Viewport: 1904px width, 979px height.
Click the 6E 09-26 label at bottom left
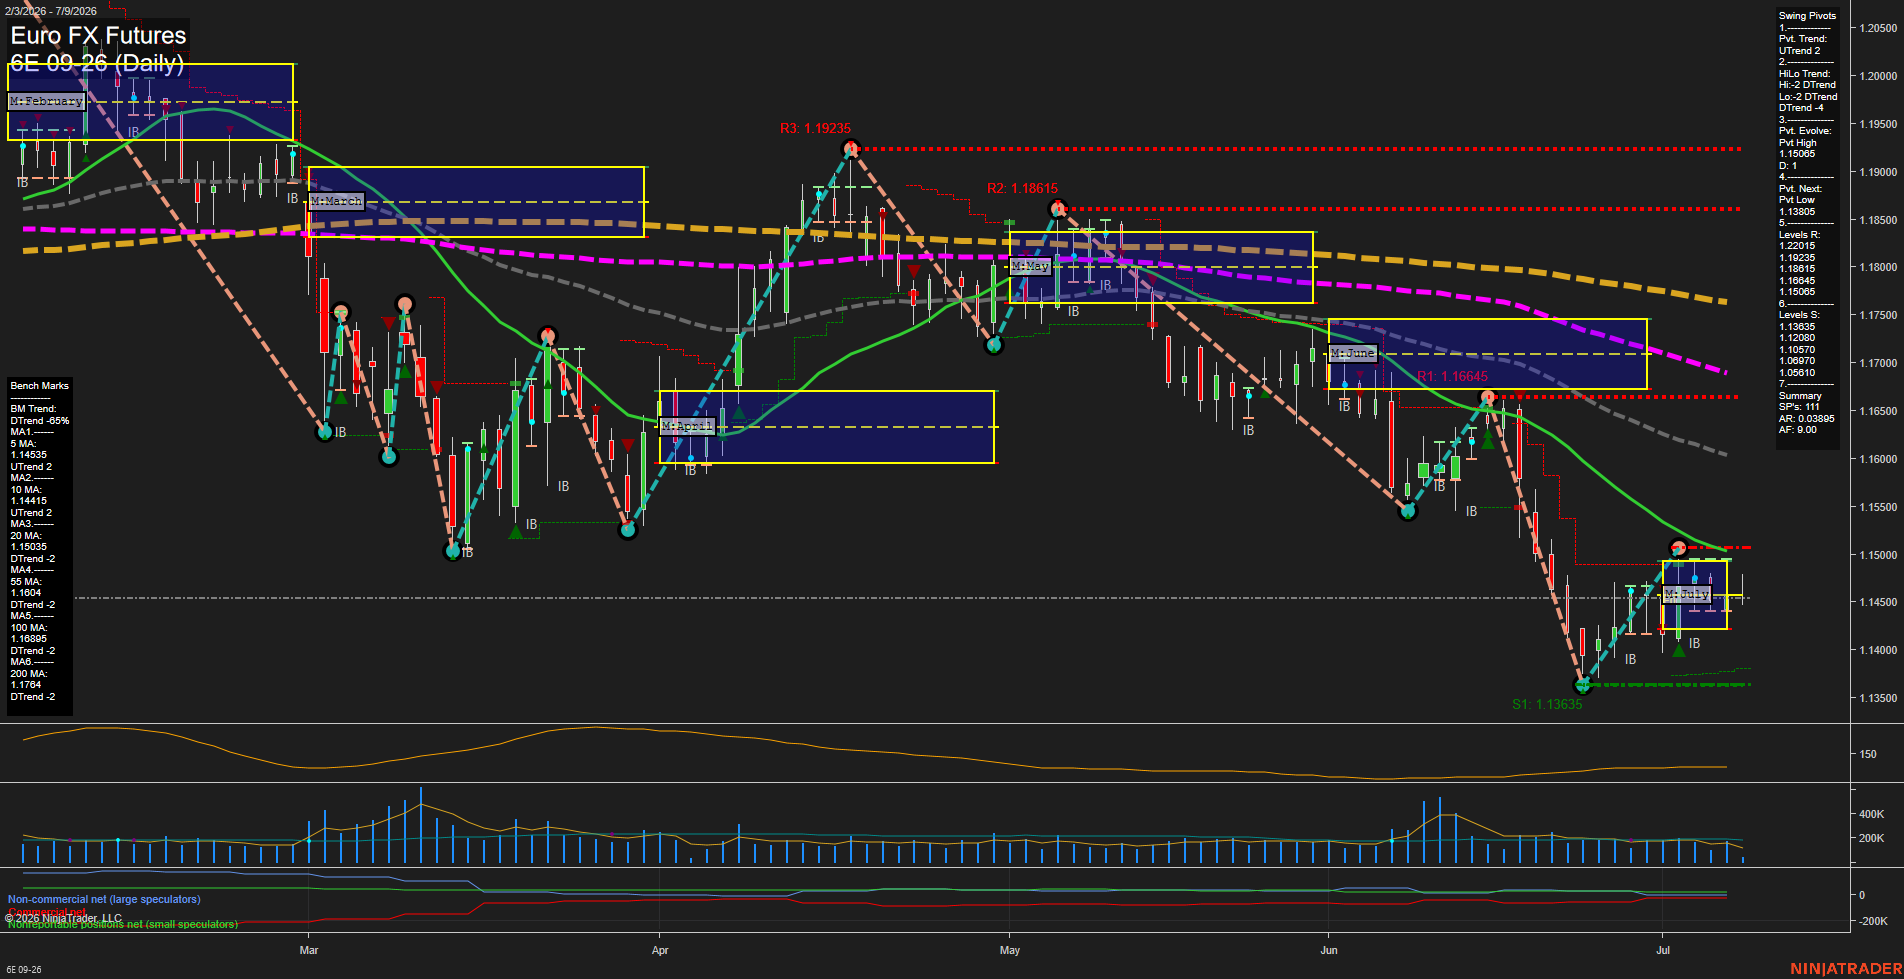click(24, 970)
